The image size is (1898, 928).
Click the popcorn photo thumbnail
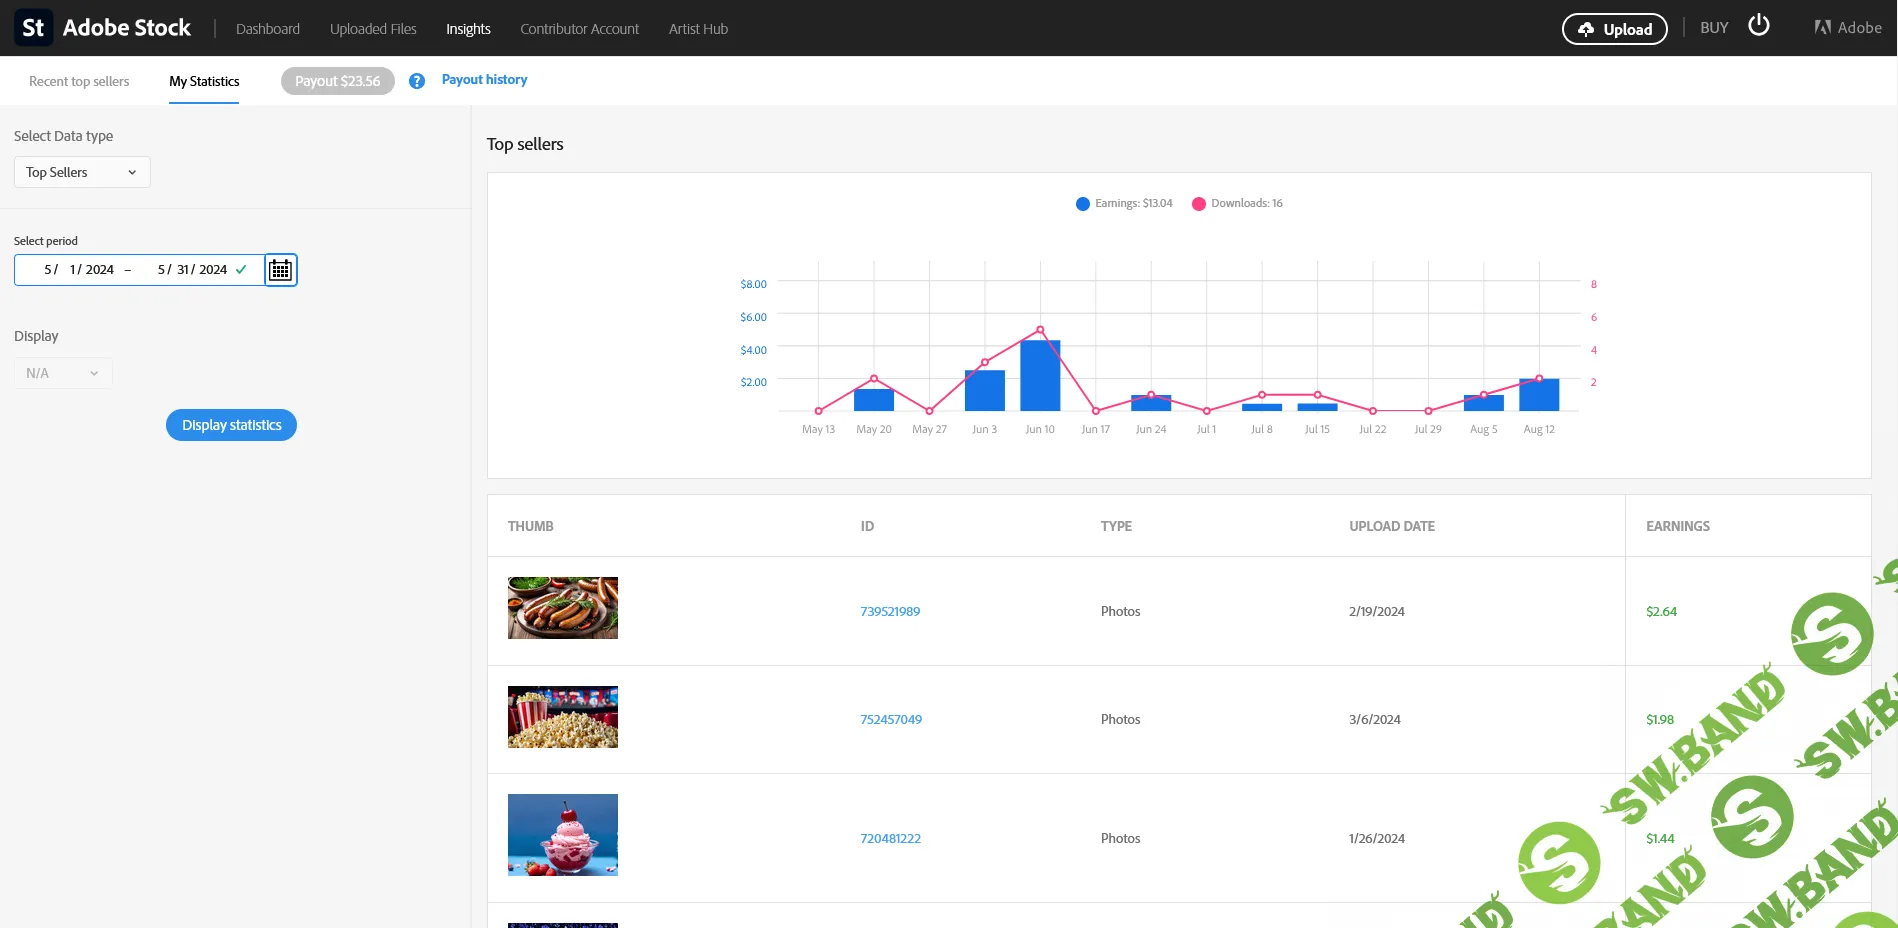(x=563, y=717)
